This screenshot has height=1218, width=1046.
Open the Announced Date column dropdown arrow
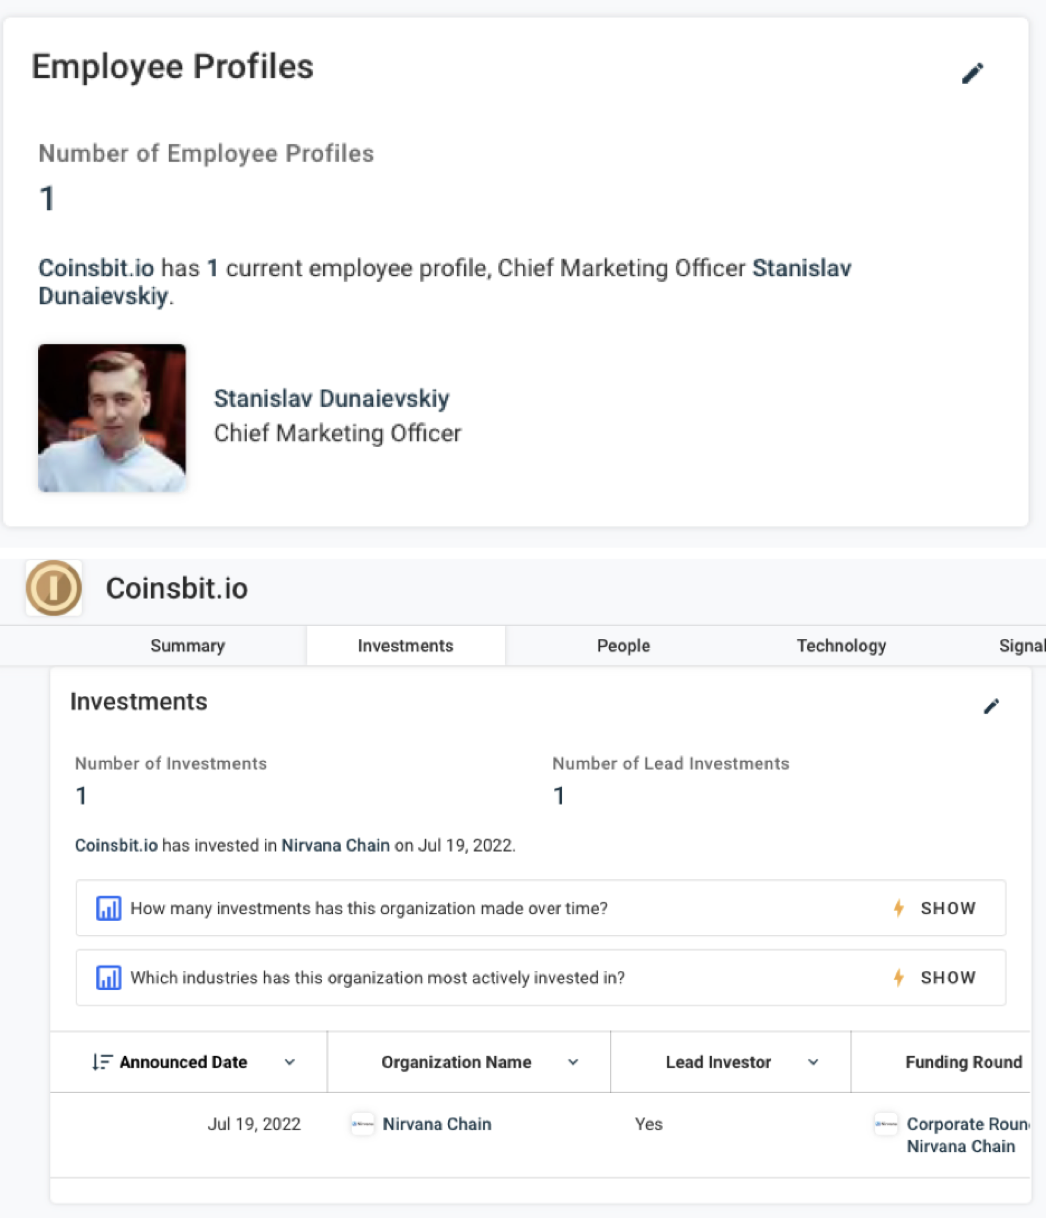pos(290,1062)
